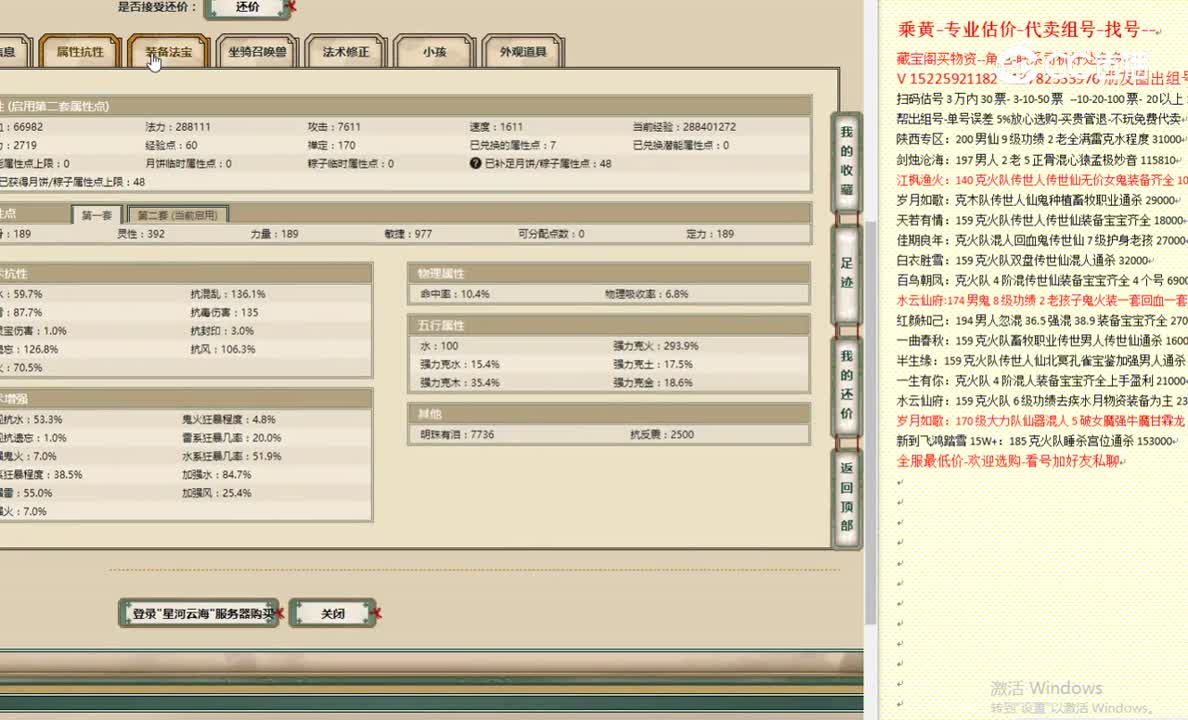Click the 灵性 : 392 stat
This screenshot has height=720, width=1188.
[141, 233]
